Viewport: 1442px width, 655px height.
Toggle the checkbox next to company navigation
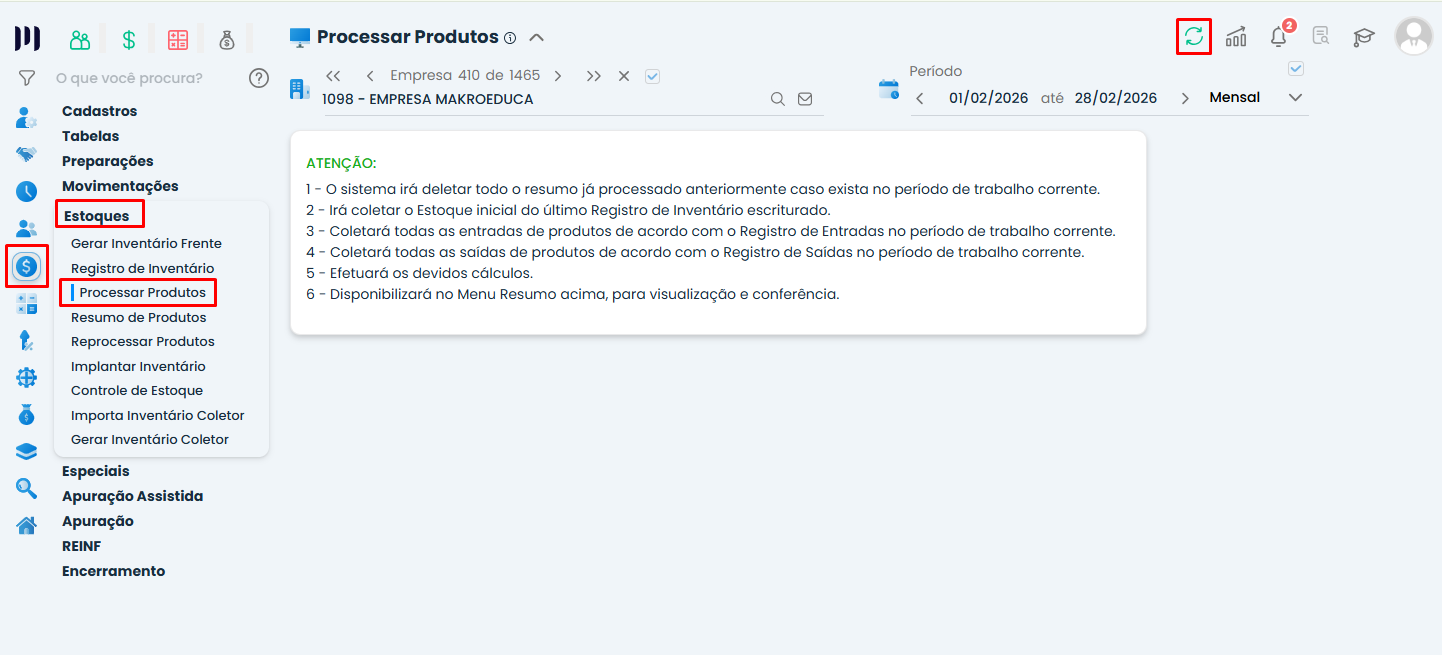click(653, 76)
